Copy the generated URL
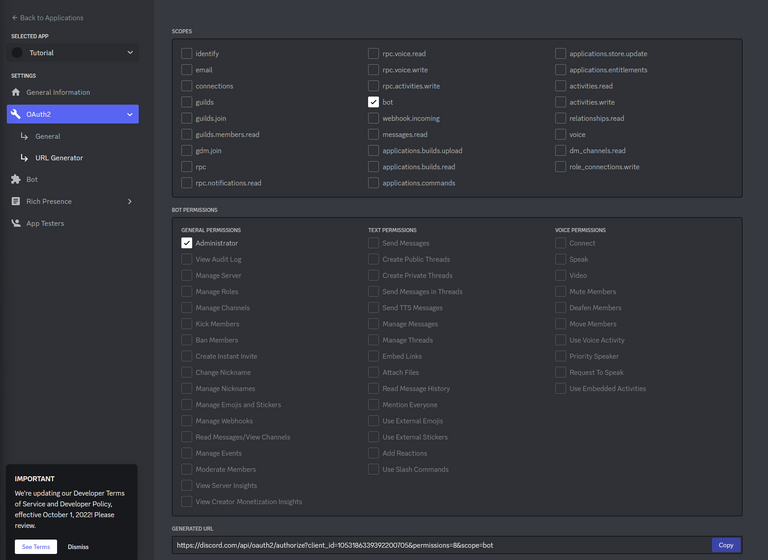This screenshot has width=768, height=560. tap(726, 545)
